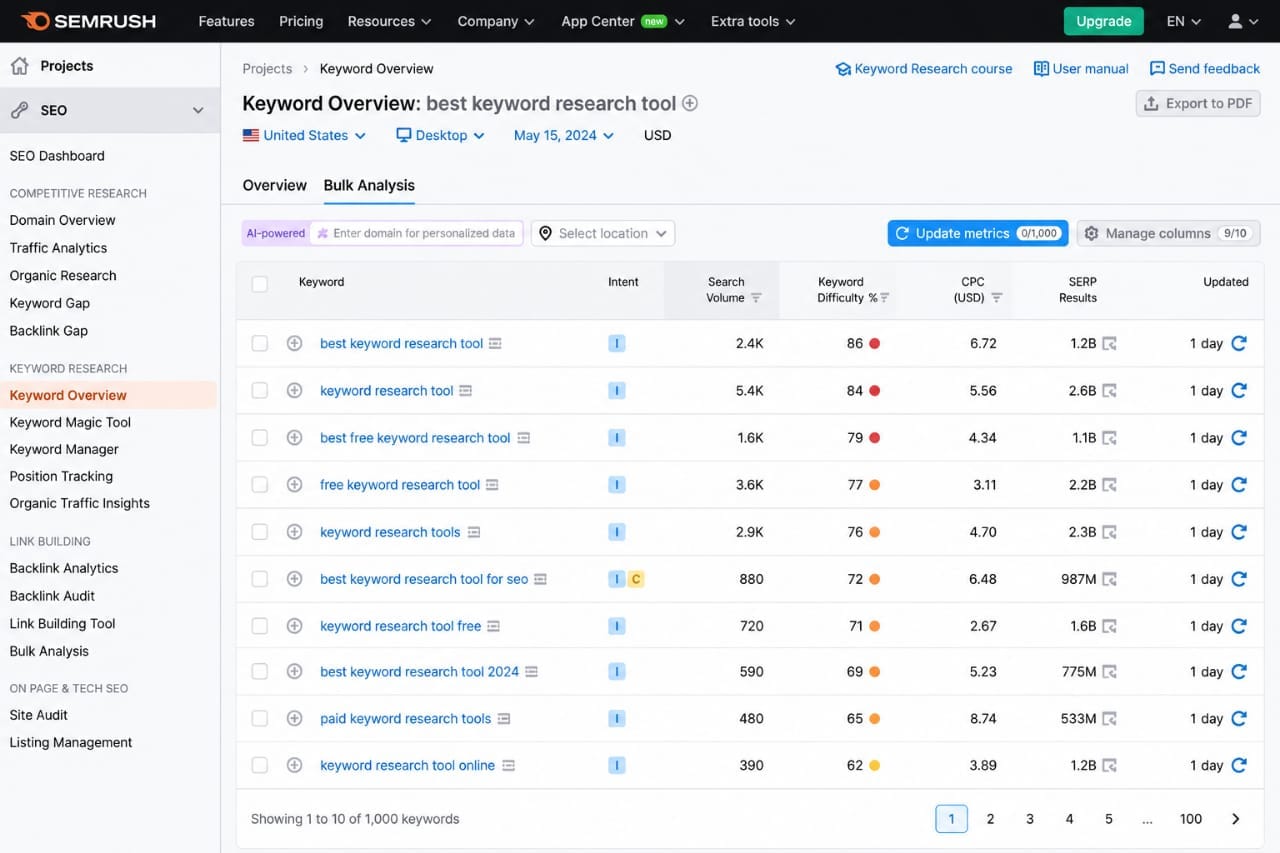Screen dimensions: 1280x853
Task: Open Manage columns settings
Action: 1169,233
